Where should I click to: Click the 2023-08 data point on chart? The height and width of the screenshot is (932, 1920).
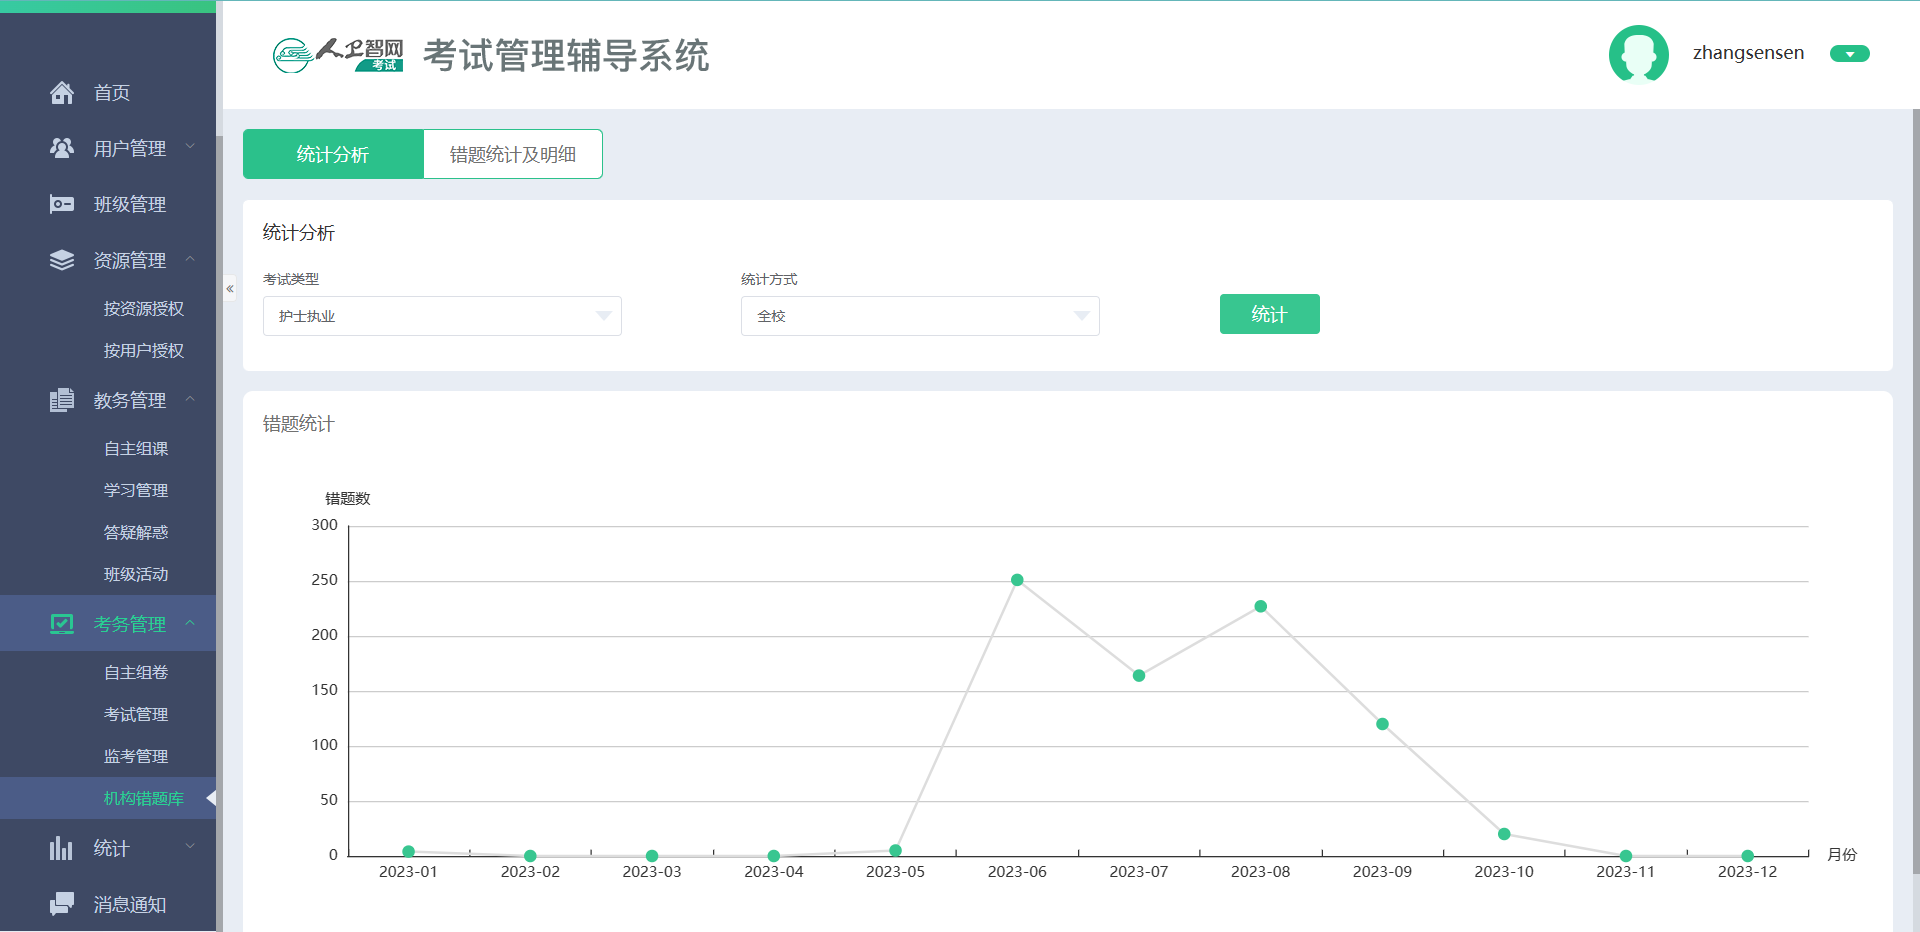(x=1260, y=606)
